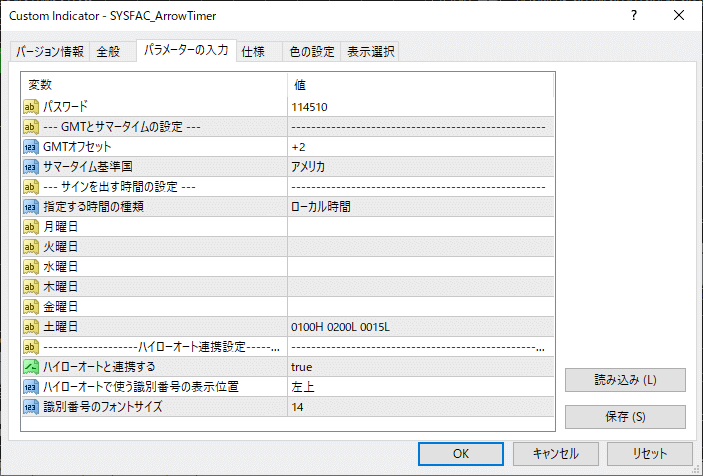Click the empty 火曜日 value cell
703x476 pixels.
pos(421,247)
